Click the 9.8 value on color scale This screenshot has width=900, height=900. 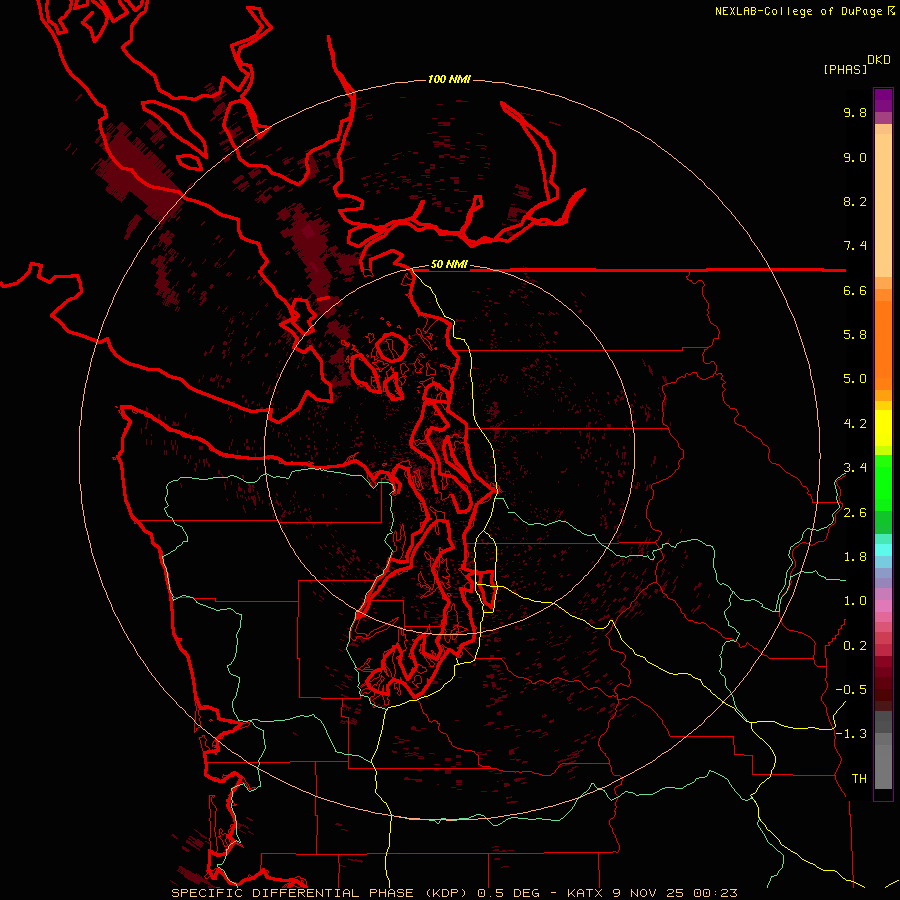tap(855, 112)
